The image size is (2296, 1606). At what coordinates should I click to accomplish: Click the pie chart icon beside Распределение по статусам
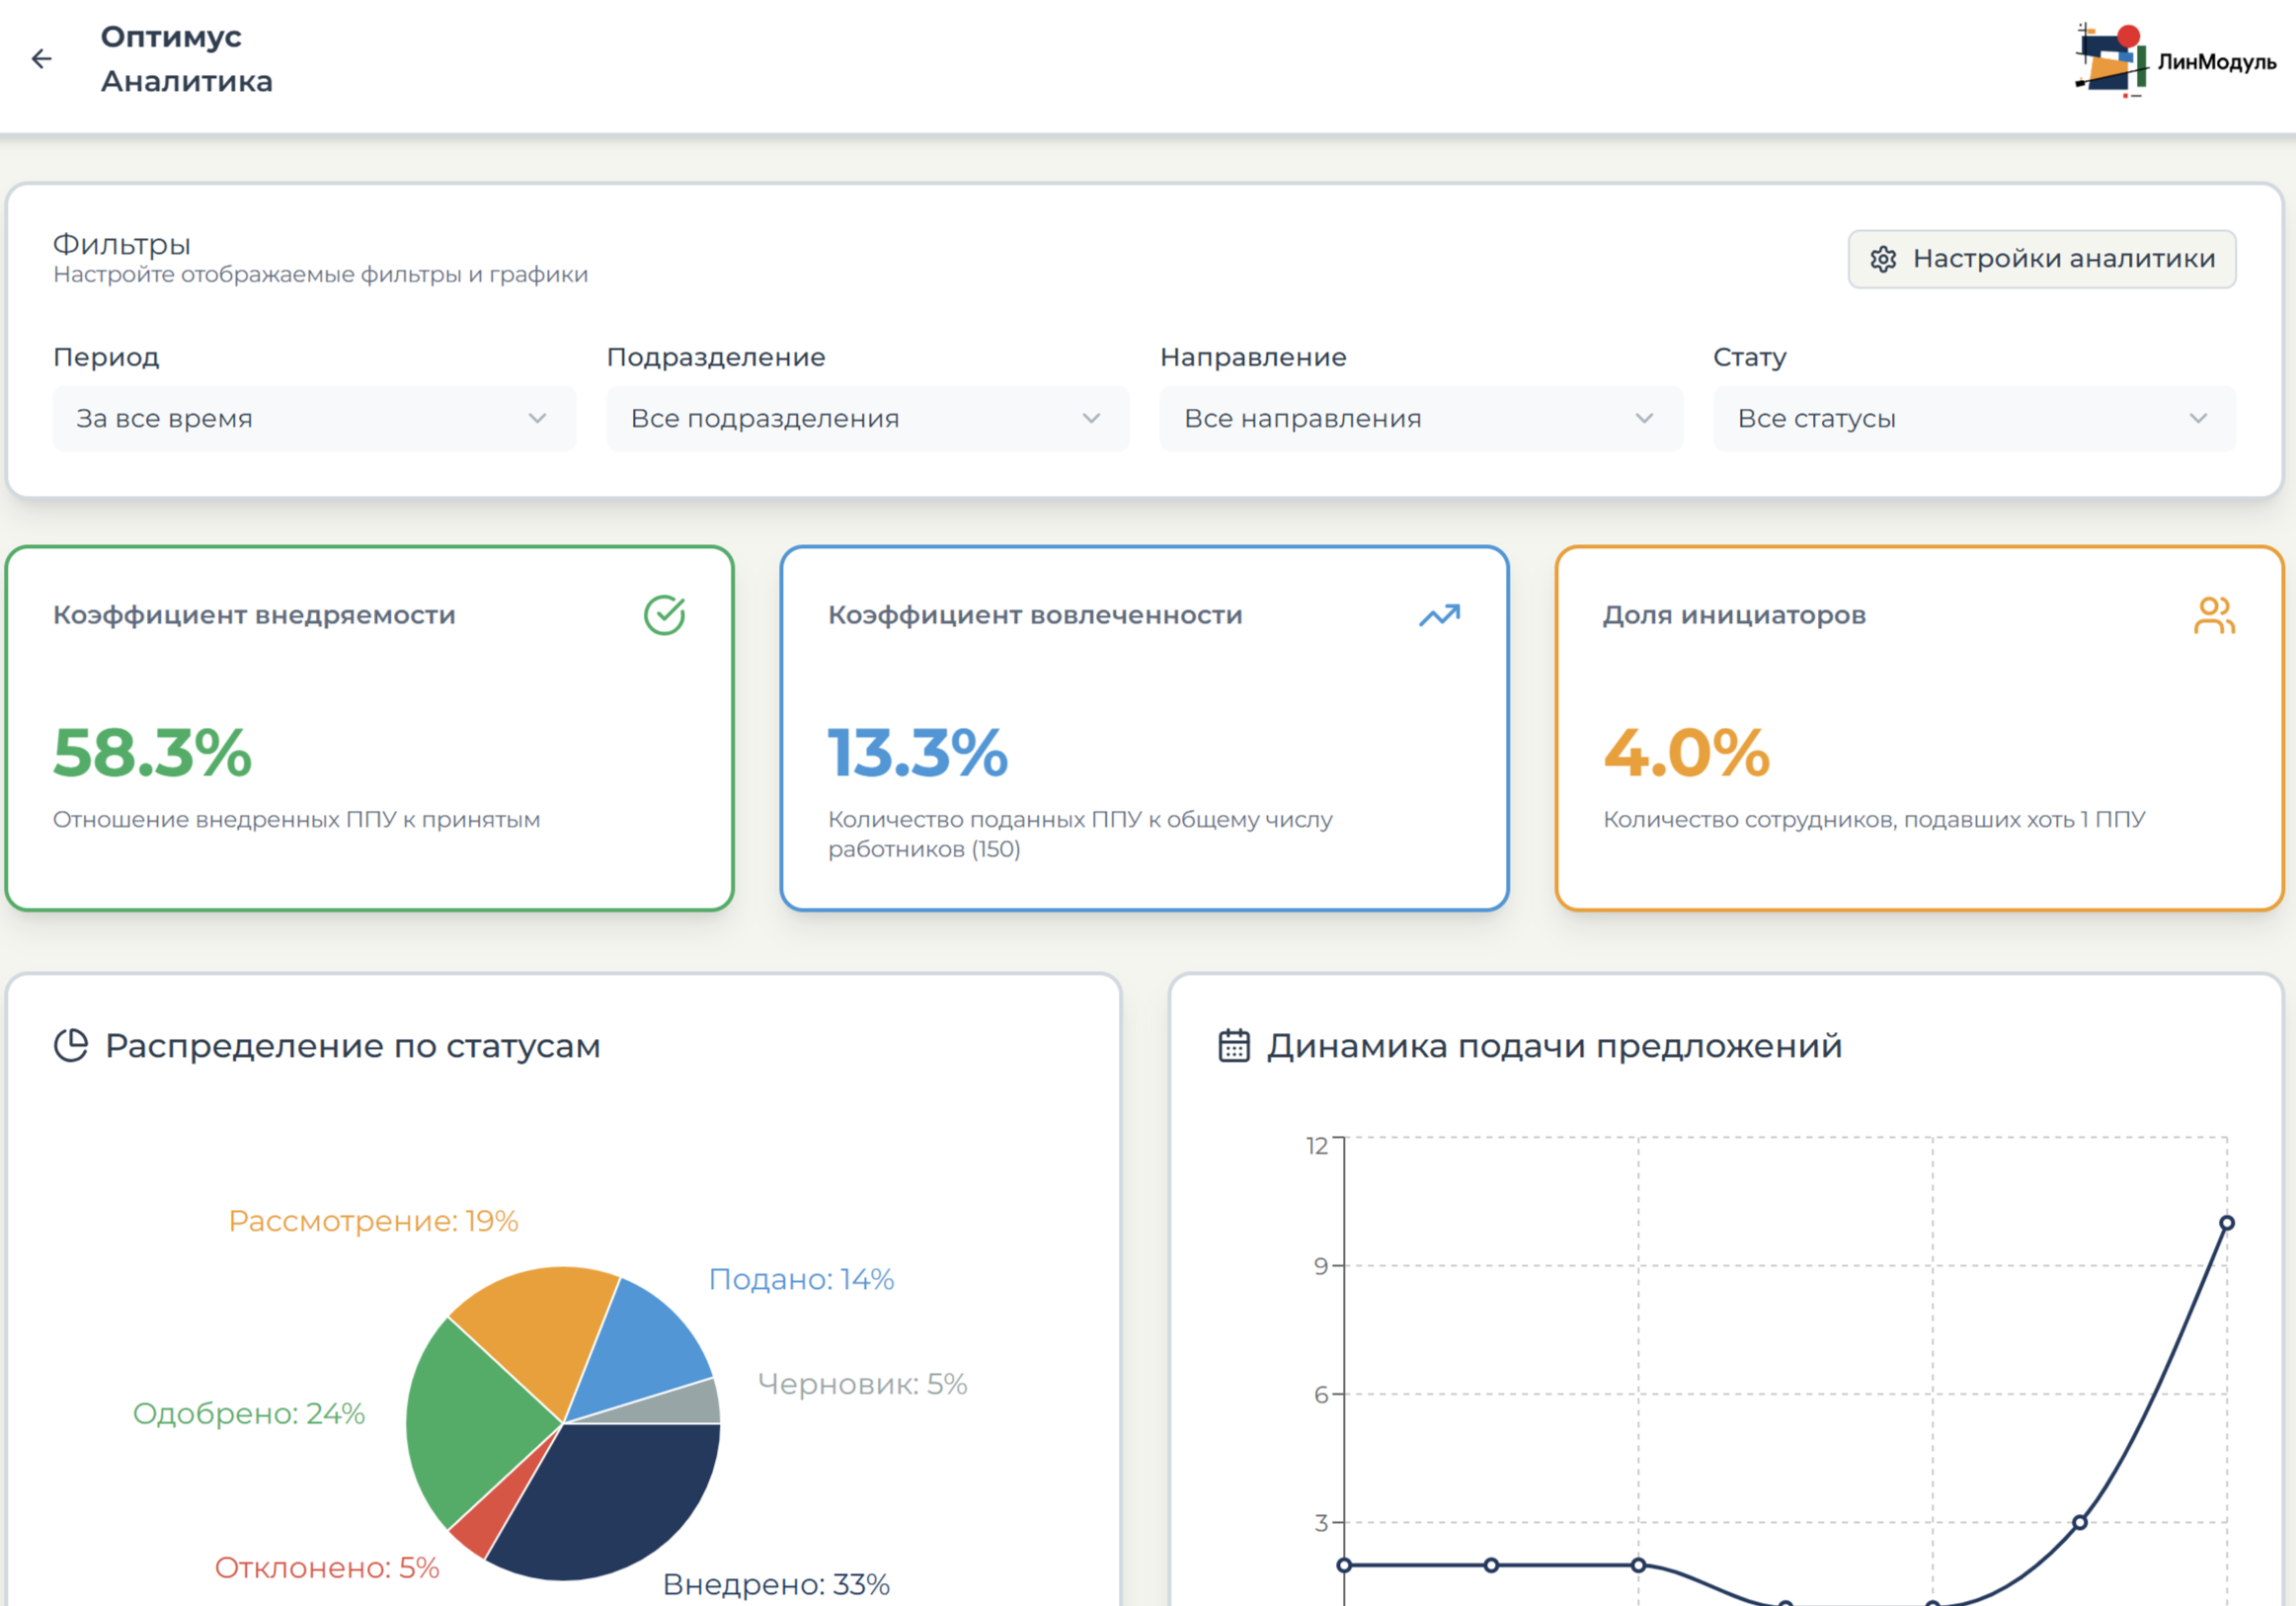(71, 1045)
